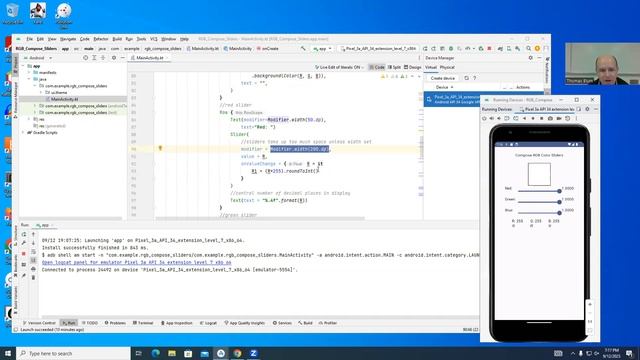Open the app run configuration dropdown
The width and height of the screenshot is (640, 360).
(322, 49)
